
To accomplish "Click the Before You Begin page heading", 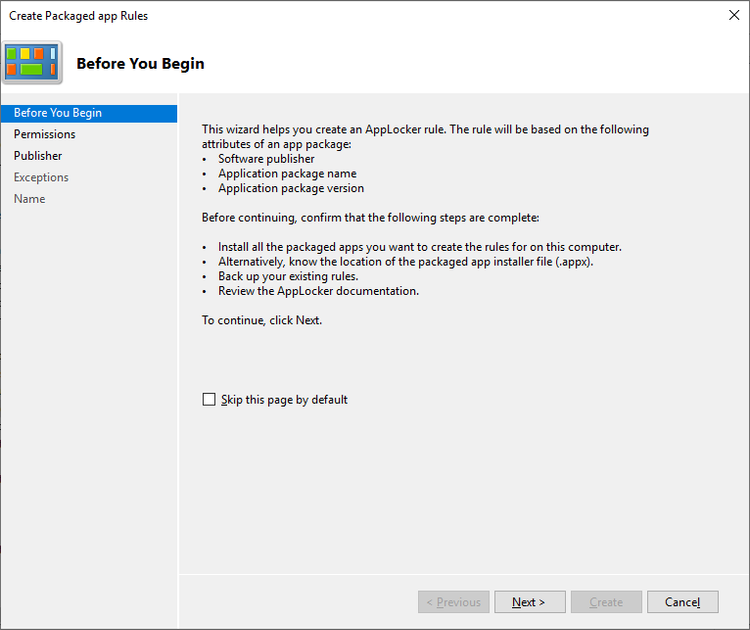I will [x=140, y=63].
